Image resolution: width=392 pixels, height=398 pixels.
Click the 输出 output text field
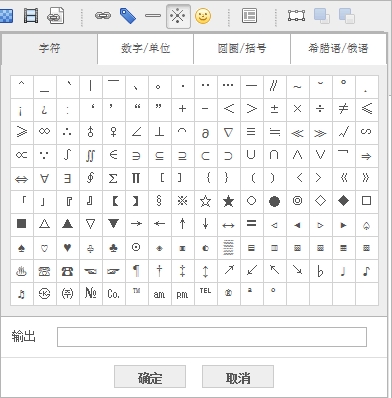[x=212, y=337]
